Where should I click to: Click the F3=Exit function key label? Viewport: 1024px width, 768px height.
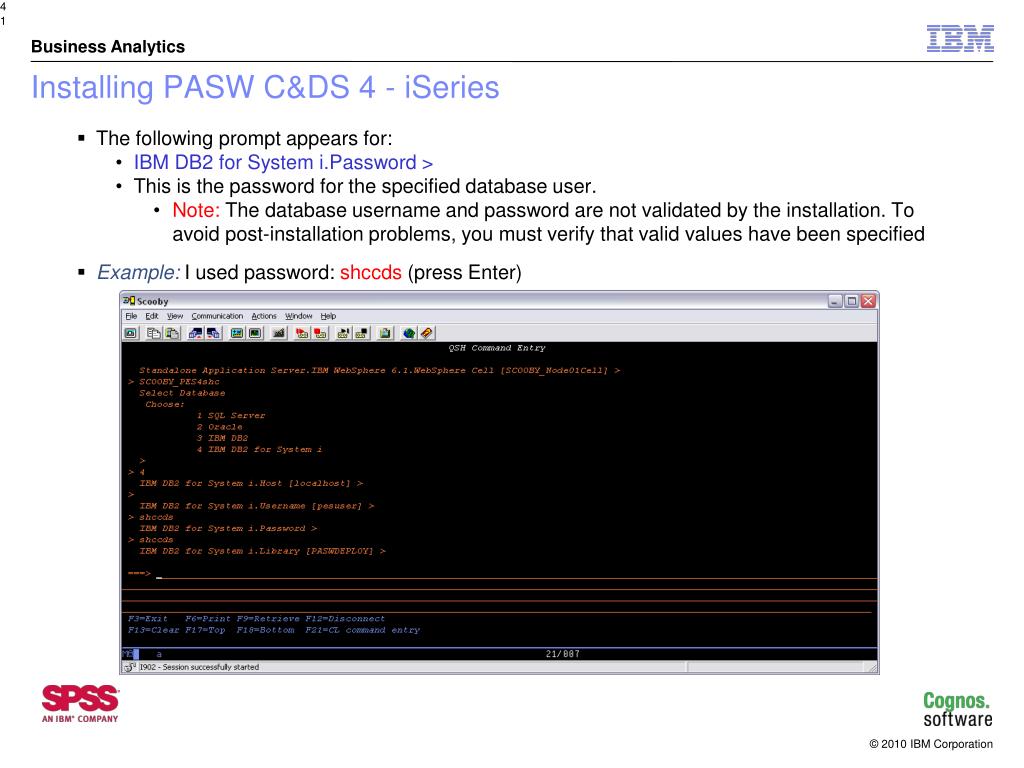pos(148,618)
